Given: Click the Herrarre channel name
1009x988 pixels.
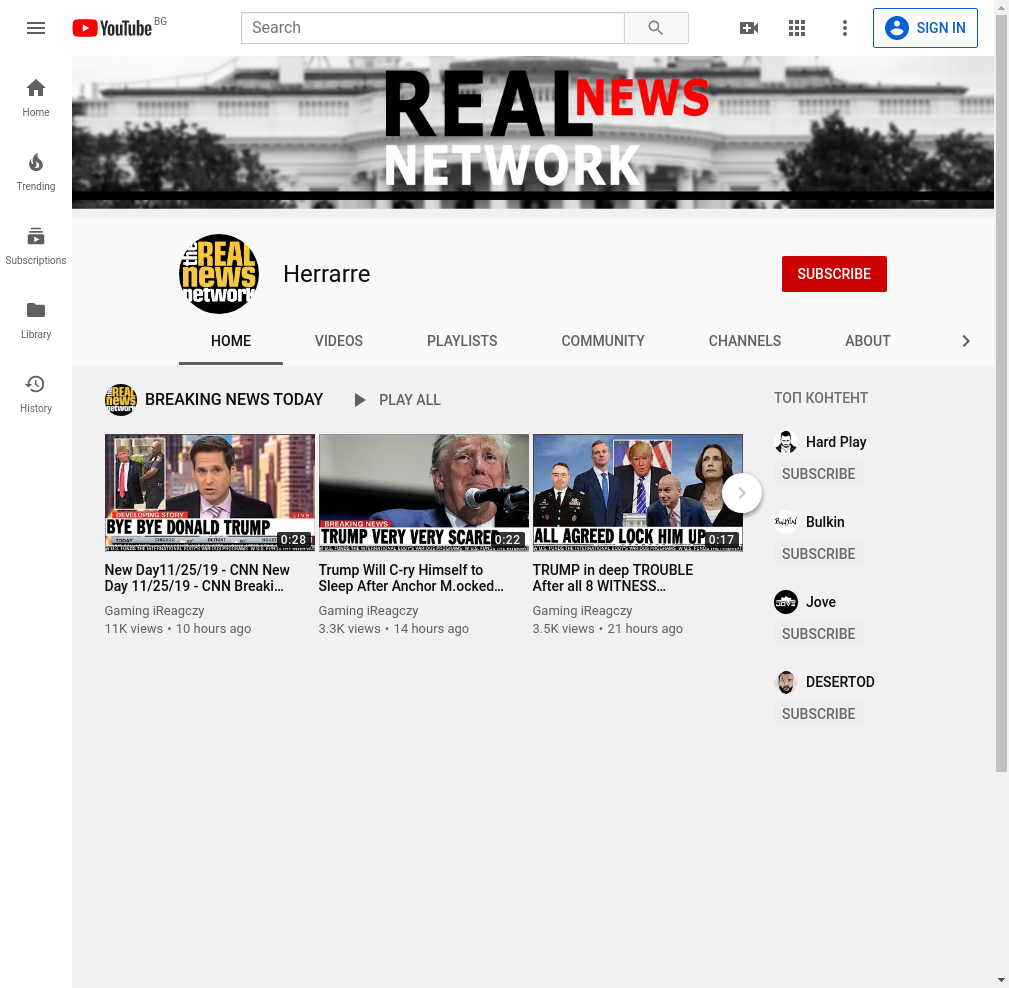Looking at the screenshot, I should coord(327,274).
